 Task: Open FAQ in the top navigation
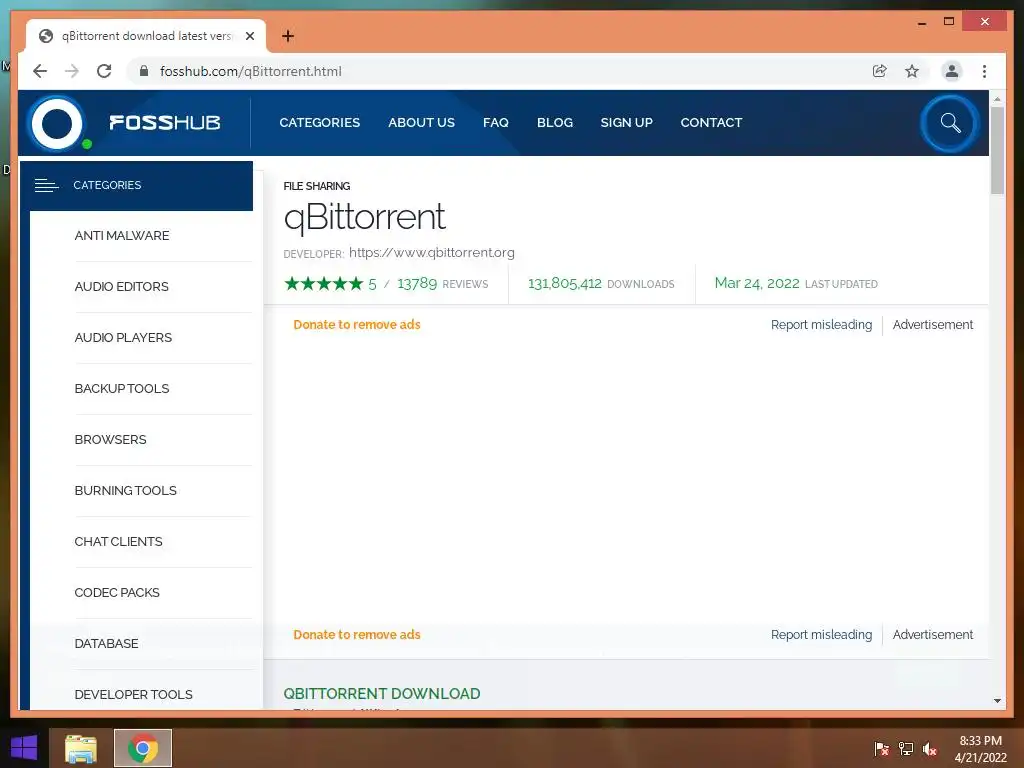point(496,123)
